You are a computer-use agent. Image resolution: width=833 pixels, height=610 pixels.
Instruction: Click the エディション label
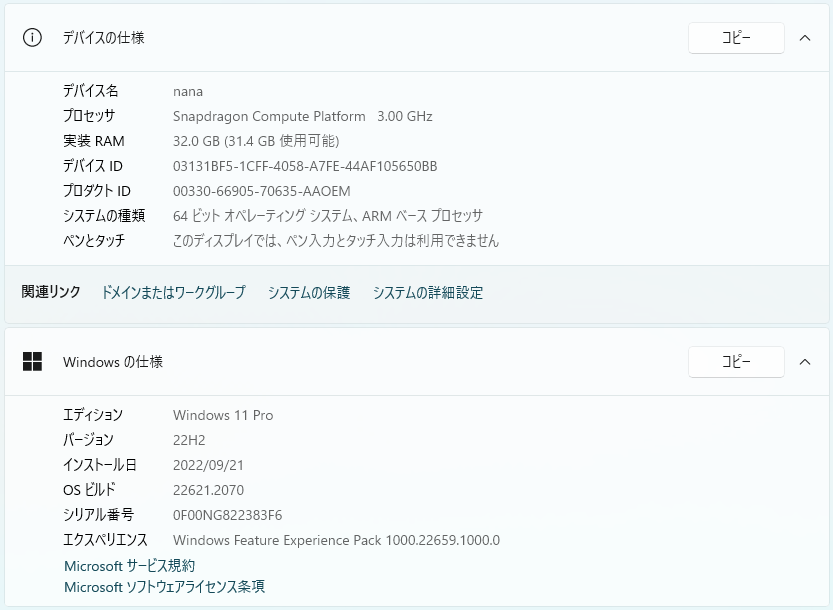(93, 416)
